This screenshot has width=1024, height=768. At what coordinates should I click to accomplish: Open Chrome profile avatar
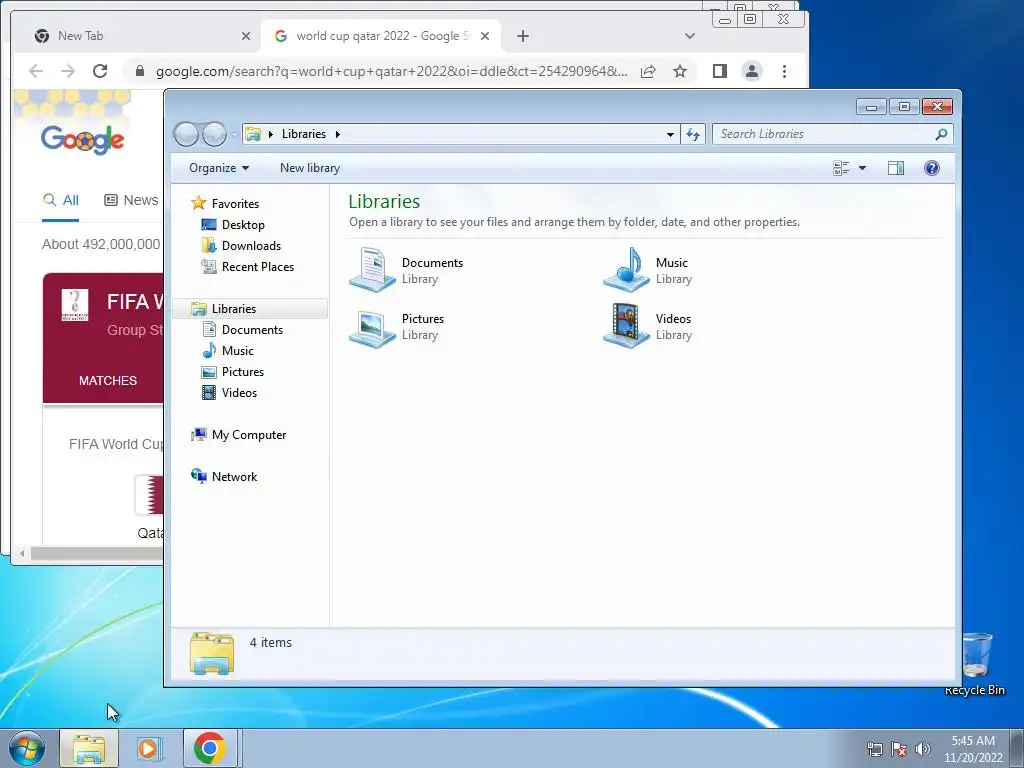(x=752, y=71)
